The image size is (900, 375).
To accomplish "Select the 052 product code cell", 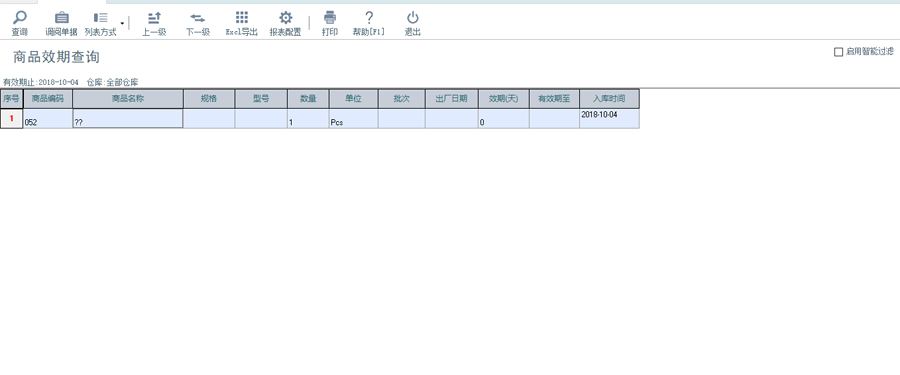I will pos(48,119).
